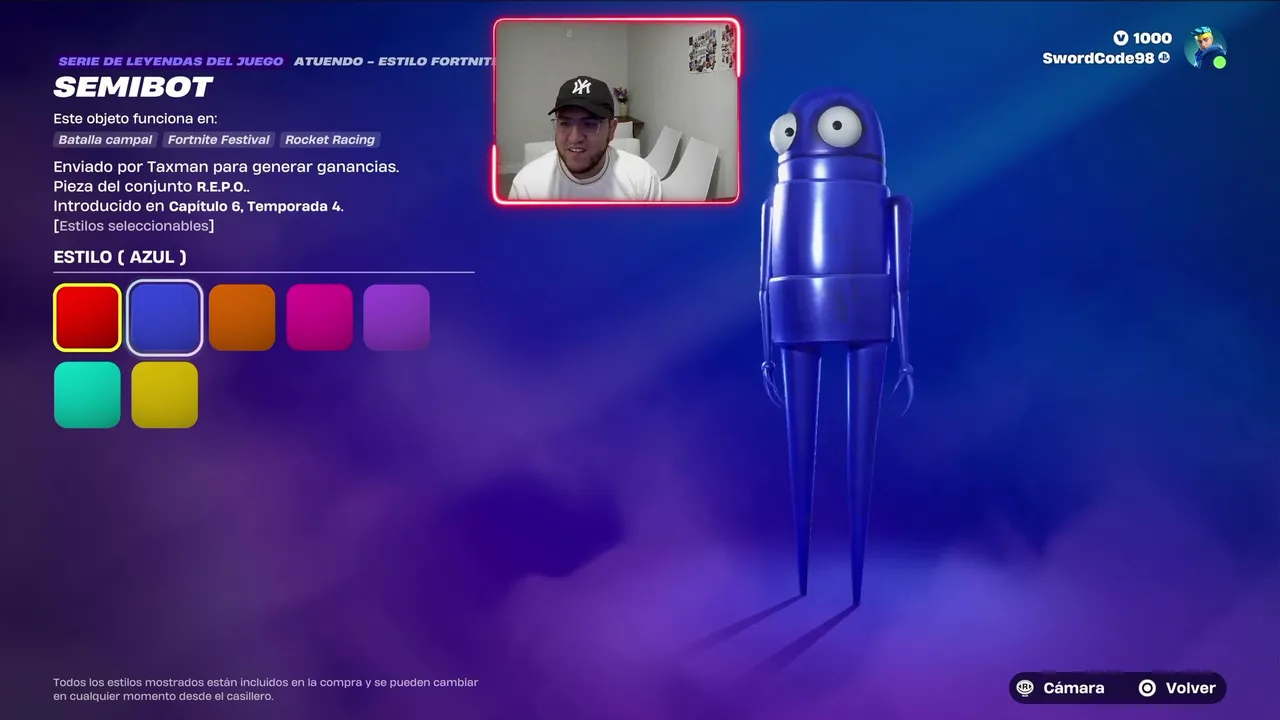Choose the orange style swatch
The height and width of the screenshot is (720, 1280).
point(242,318)
